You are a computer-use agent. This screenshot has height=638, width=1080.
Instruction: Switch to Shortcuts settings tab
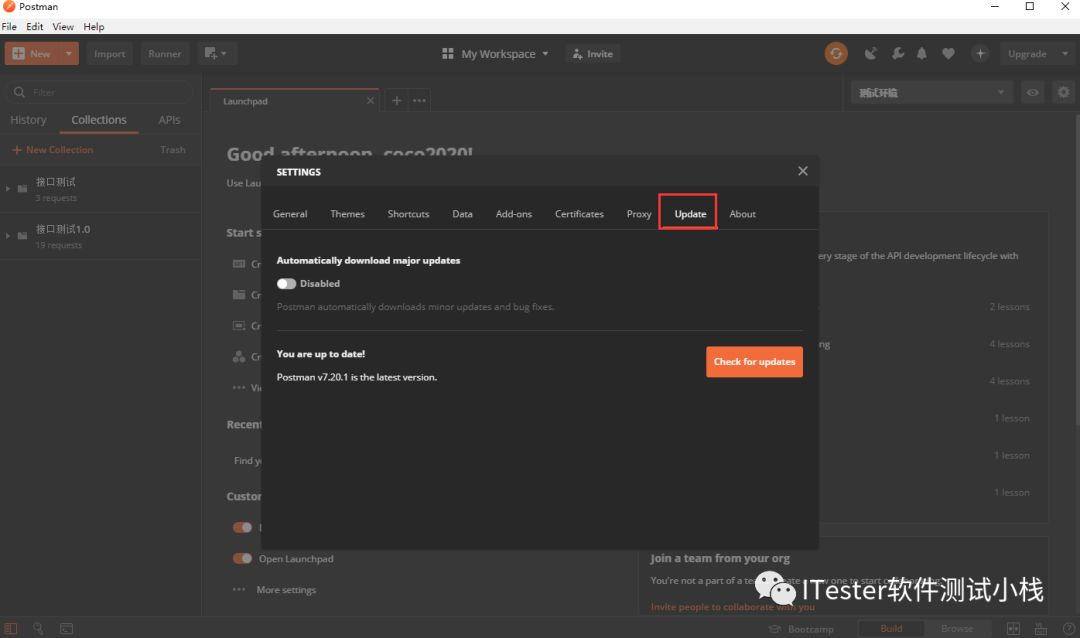point(408,214)
